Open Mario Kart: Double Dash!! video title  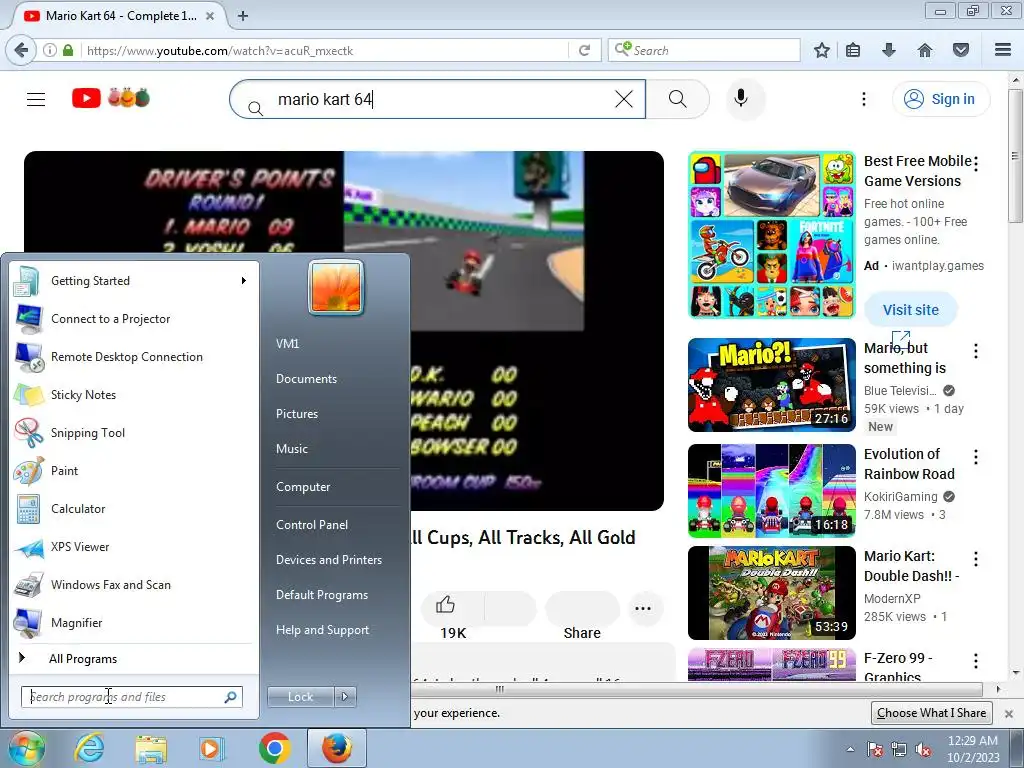coord(912,566)
